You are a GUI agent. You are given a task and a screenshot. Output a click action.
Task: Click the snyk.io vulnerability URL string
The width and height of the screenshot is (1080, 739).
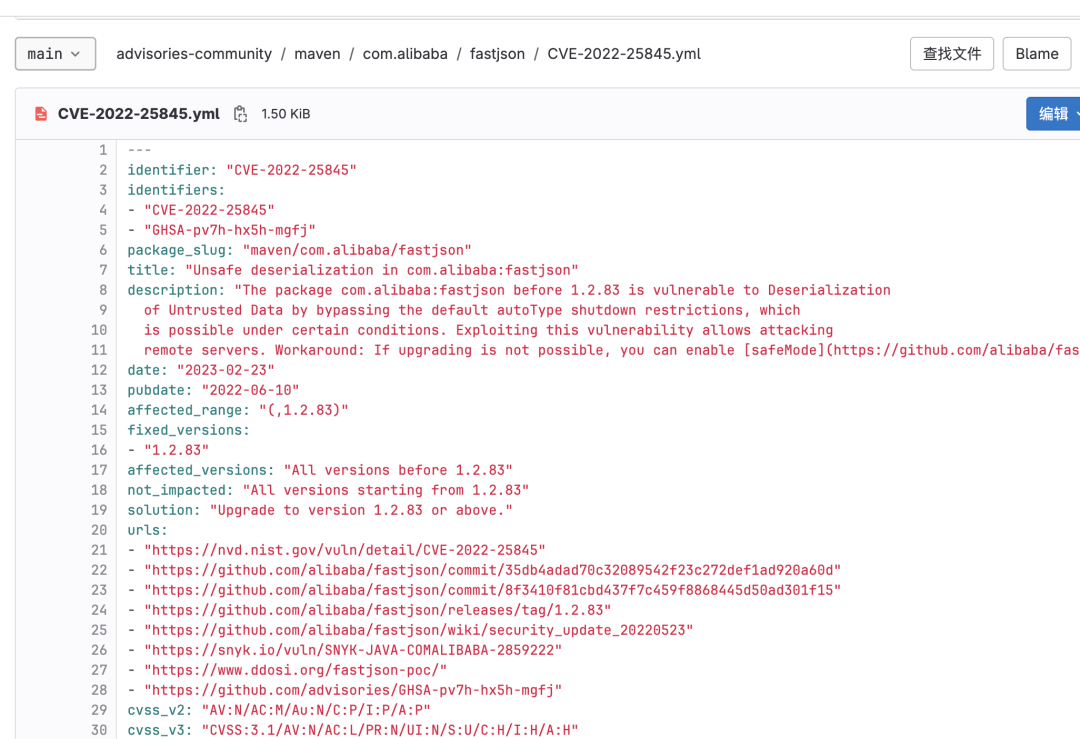[x=353, y=649]
